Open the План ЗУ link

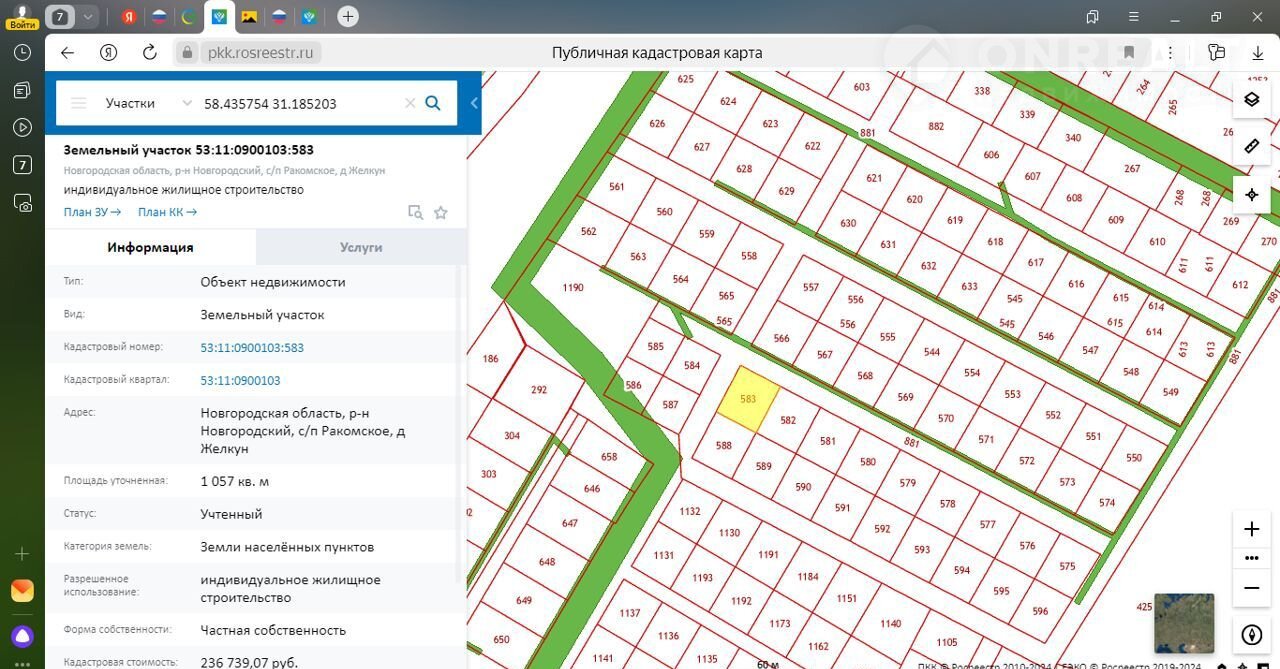[x=92, y=212]
